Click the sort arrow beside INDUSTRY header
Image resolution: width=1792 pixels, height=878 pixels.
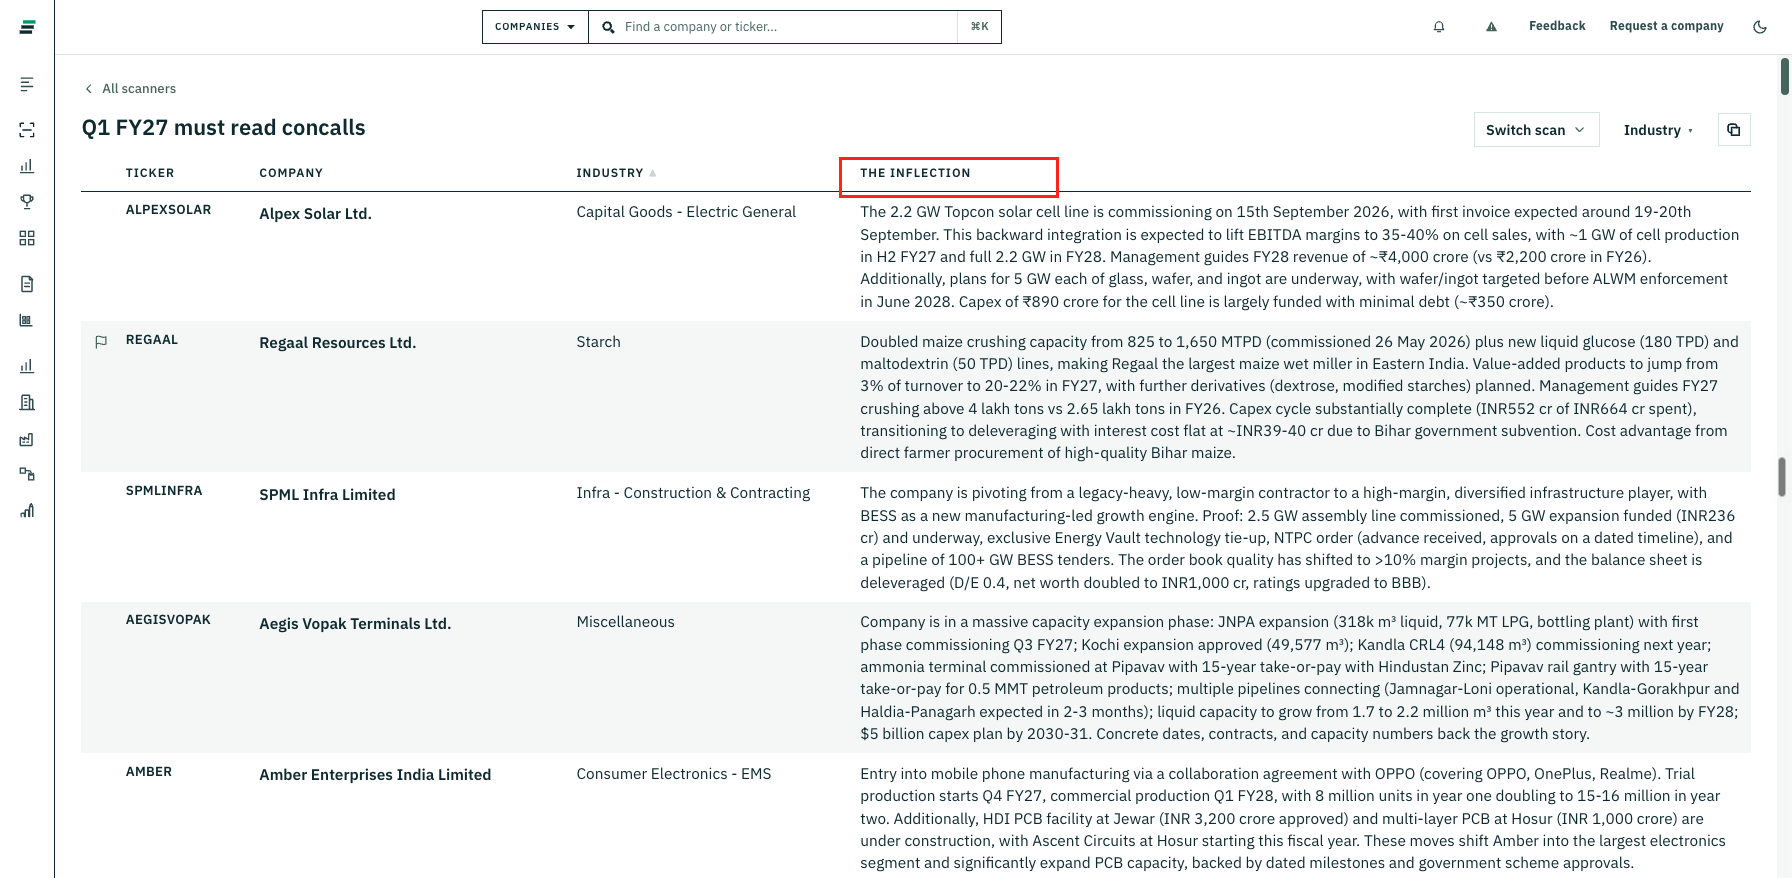click(x=653, y=173)
